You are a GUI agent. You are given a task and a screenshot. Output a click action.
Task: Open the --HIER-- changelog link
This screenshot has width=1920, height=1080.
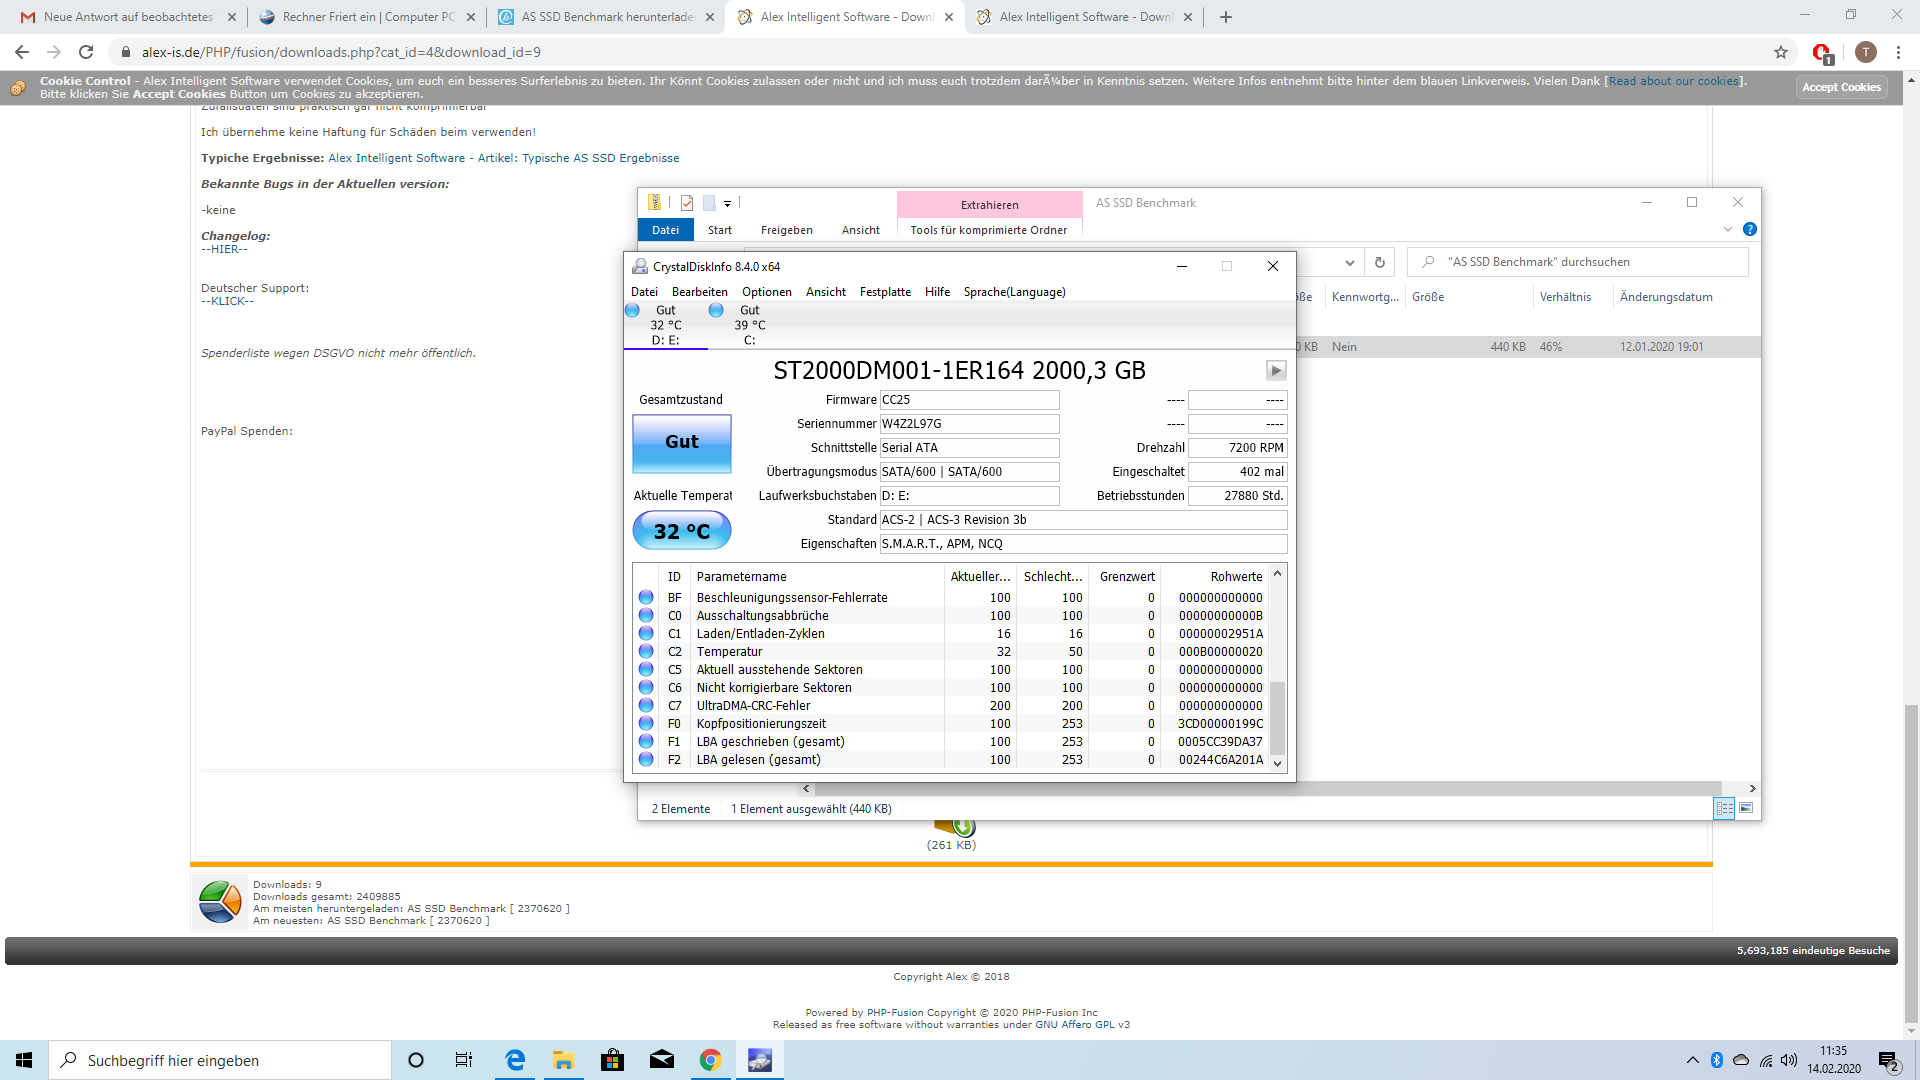tap(224, 249)
